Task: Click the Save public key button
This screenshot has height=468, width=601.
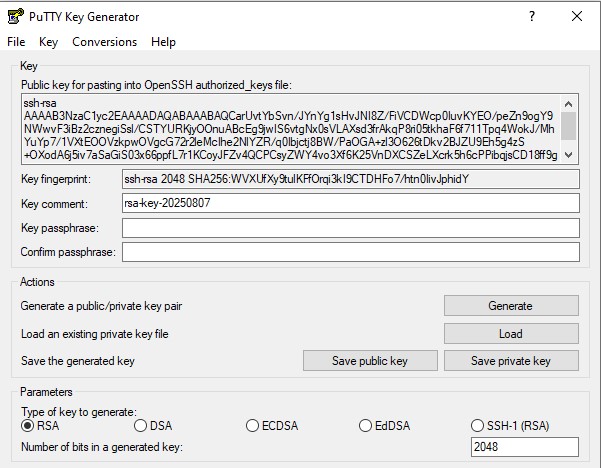Action: (370, 361)
